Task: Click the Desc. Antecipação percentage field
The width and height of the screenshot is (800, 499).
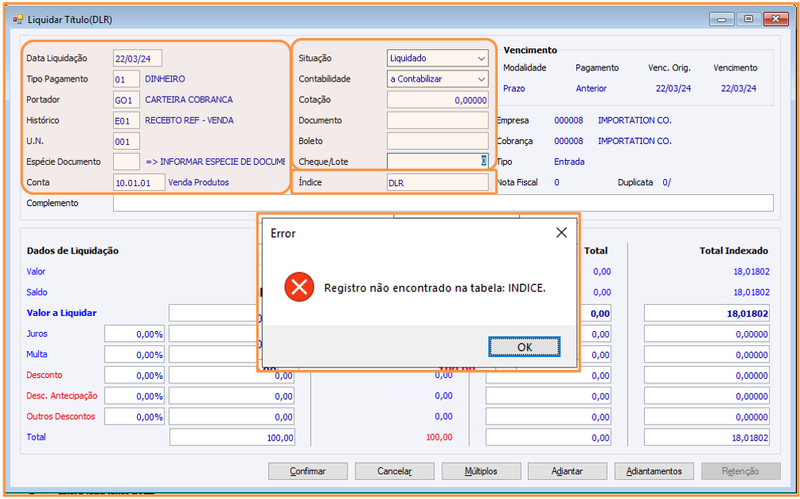Action: 135,396
